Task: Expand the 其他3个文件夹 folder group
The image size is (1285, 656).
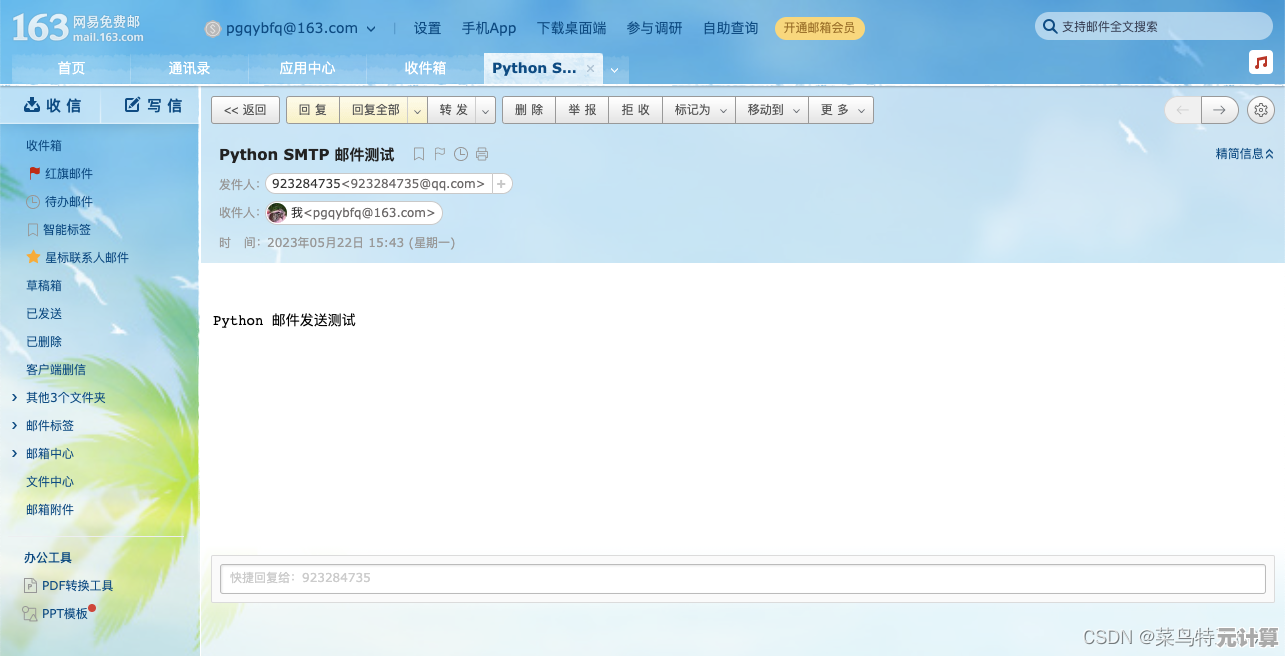Action: click(67, 397)
